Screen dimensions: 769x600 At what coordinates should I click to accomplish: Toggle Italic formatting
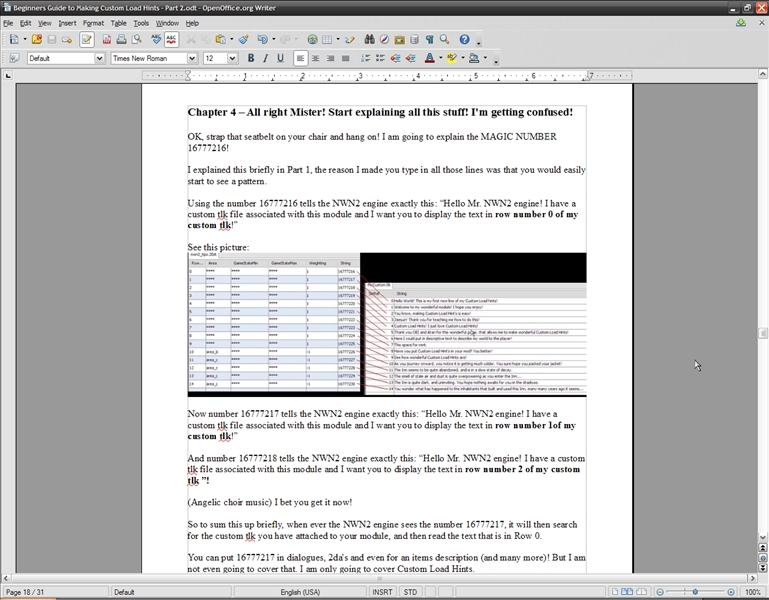265,59
